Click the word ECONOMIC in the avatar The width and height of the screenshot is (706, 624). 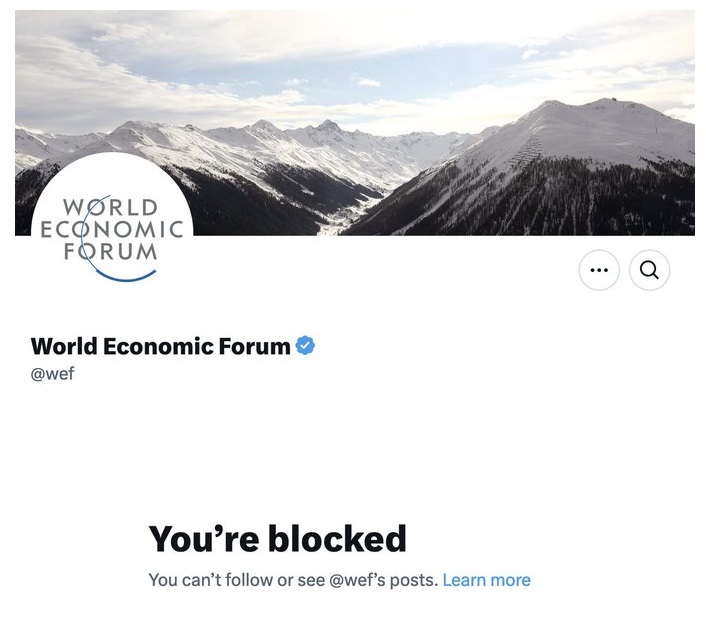[x=112, y=230]
